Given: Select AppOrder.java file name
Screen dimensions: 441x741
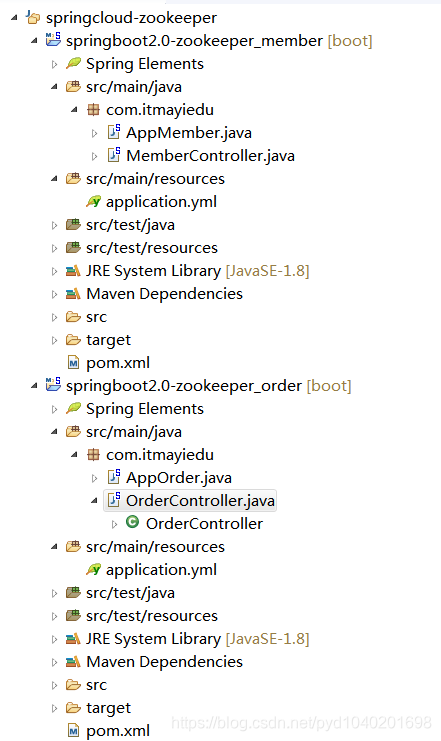Looking at the screenshot, I should 179,478.
